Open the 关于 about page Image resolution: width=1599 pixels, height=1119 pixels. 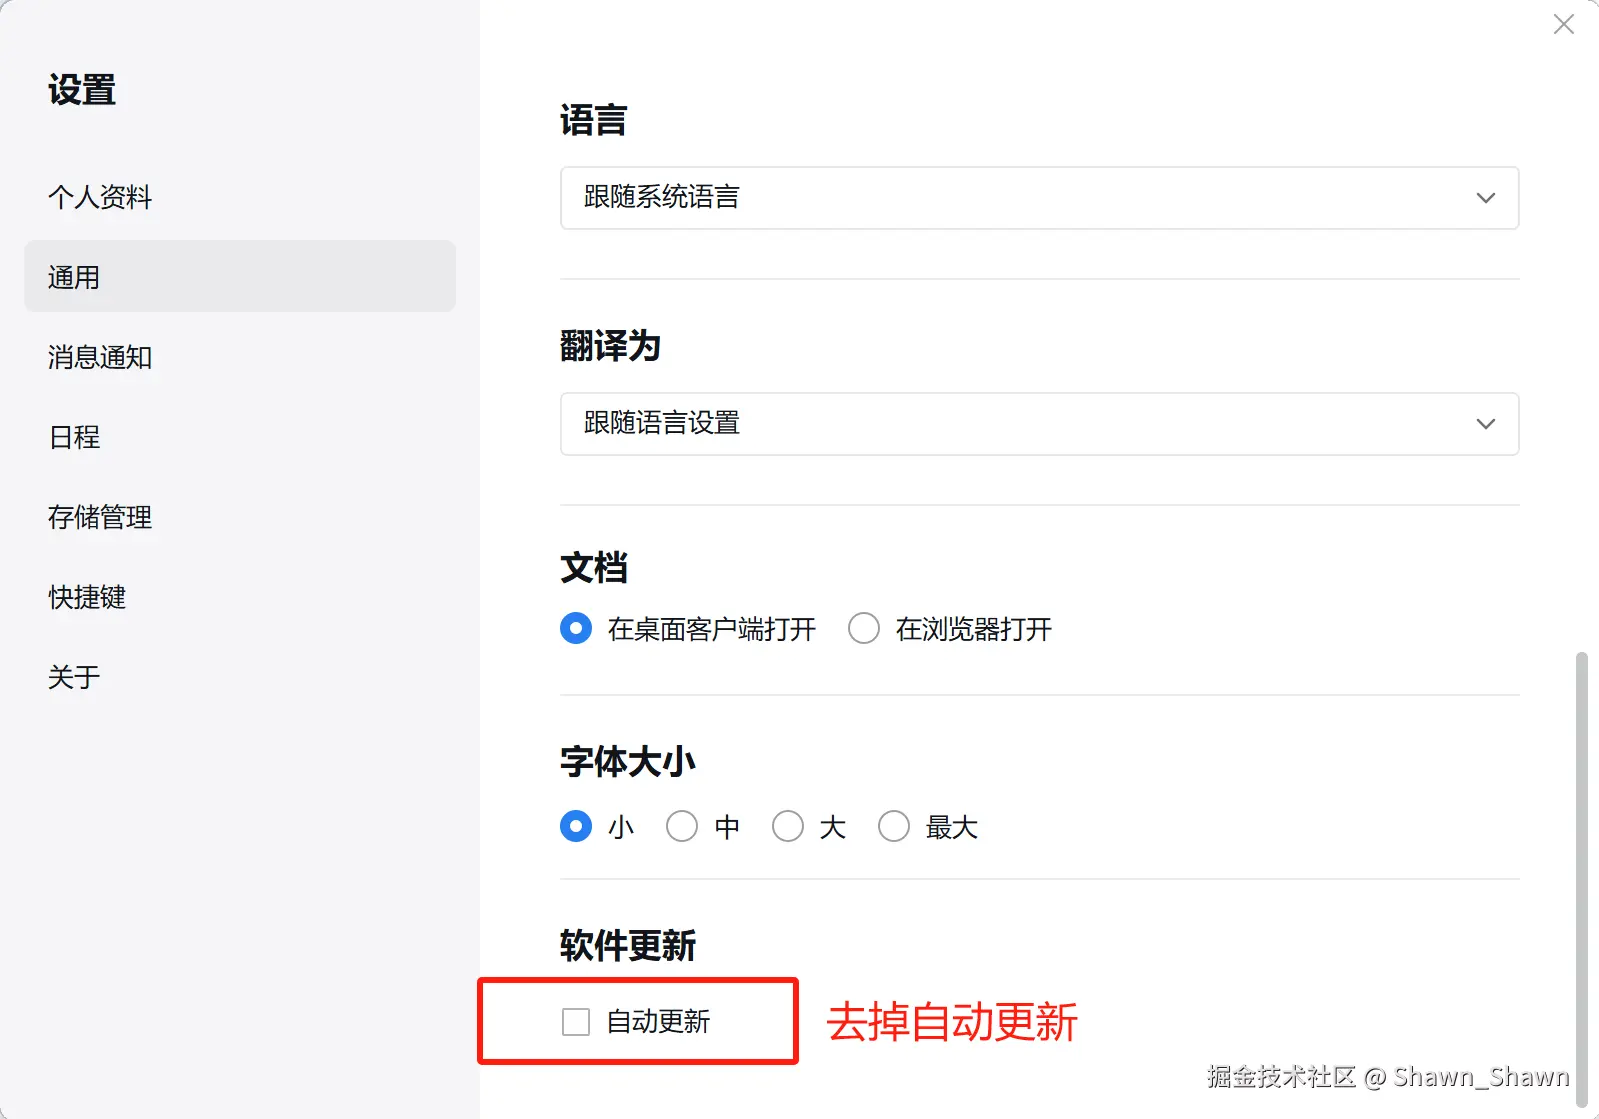coord(75,677)
